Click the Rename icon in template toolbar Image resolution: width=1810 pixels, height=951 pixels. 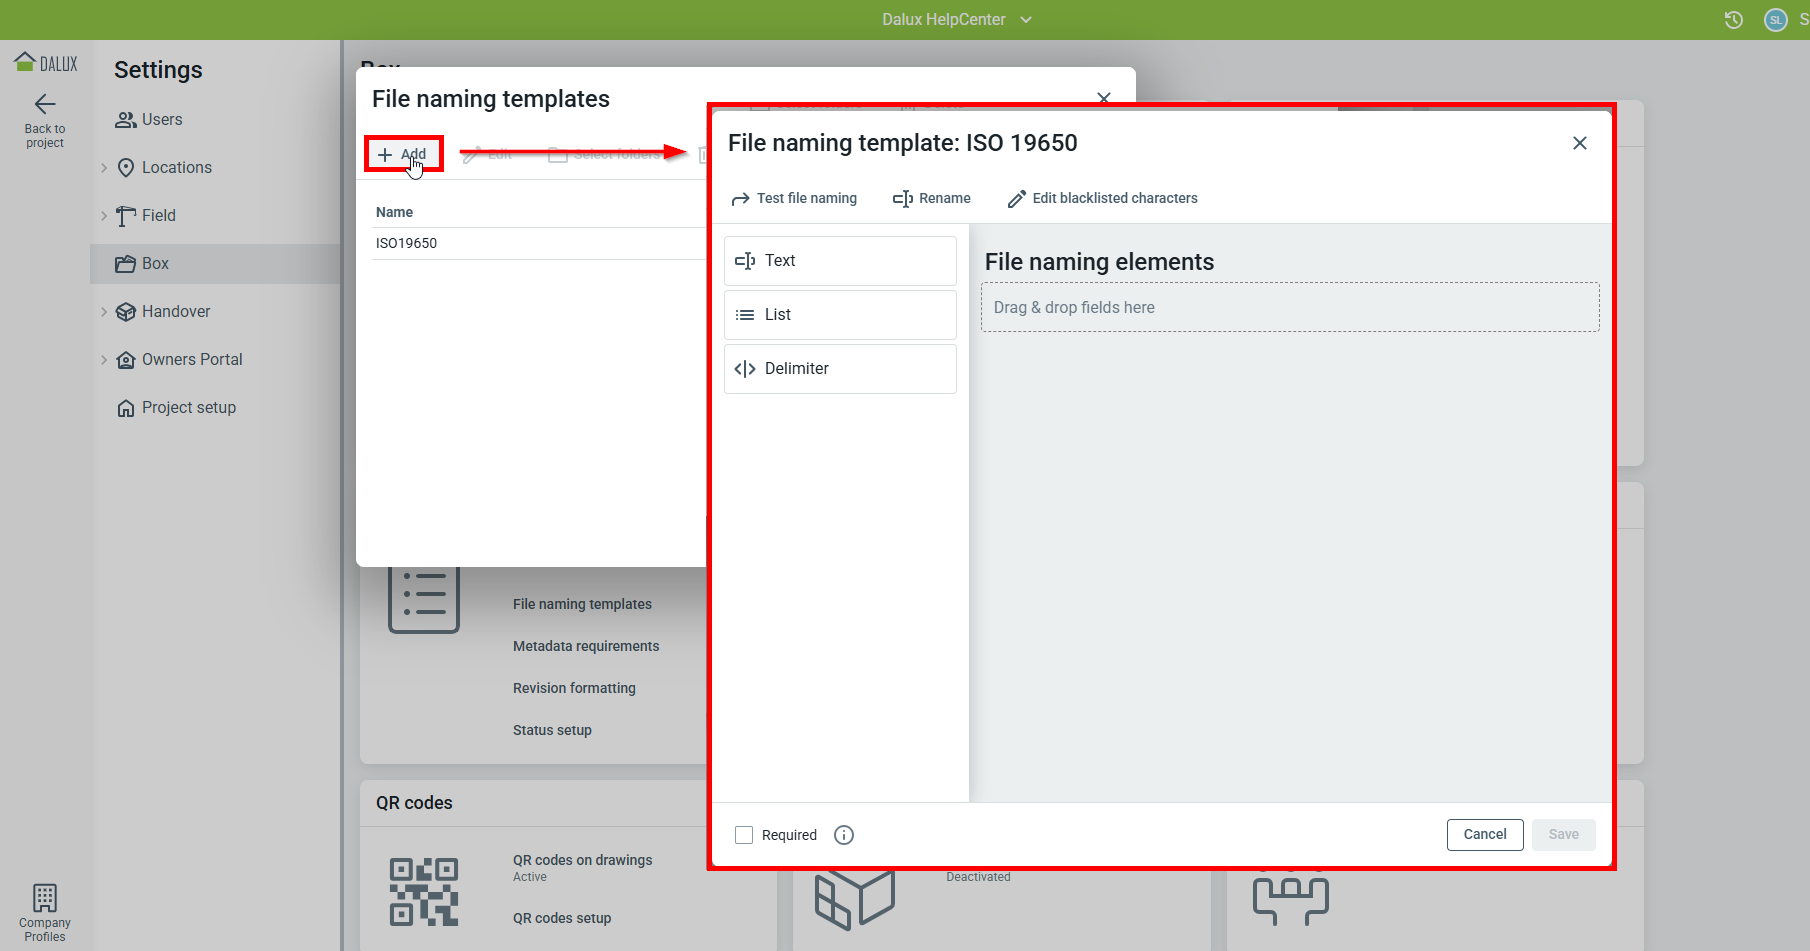[902, 199]
